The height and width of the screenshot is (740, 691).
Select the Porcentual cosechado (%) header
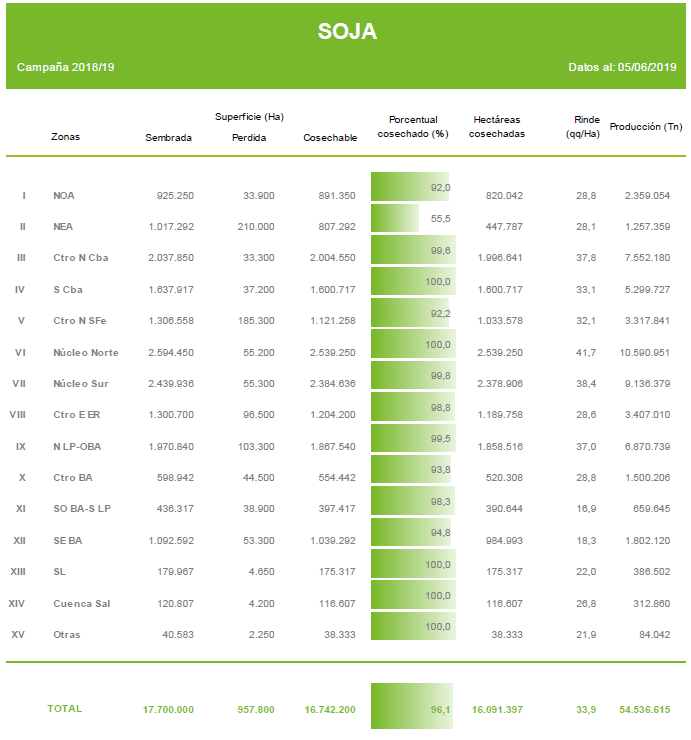pyautogui.click(x=412, y=127)
